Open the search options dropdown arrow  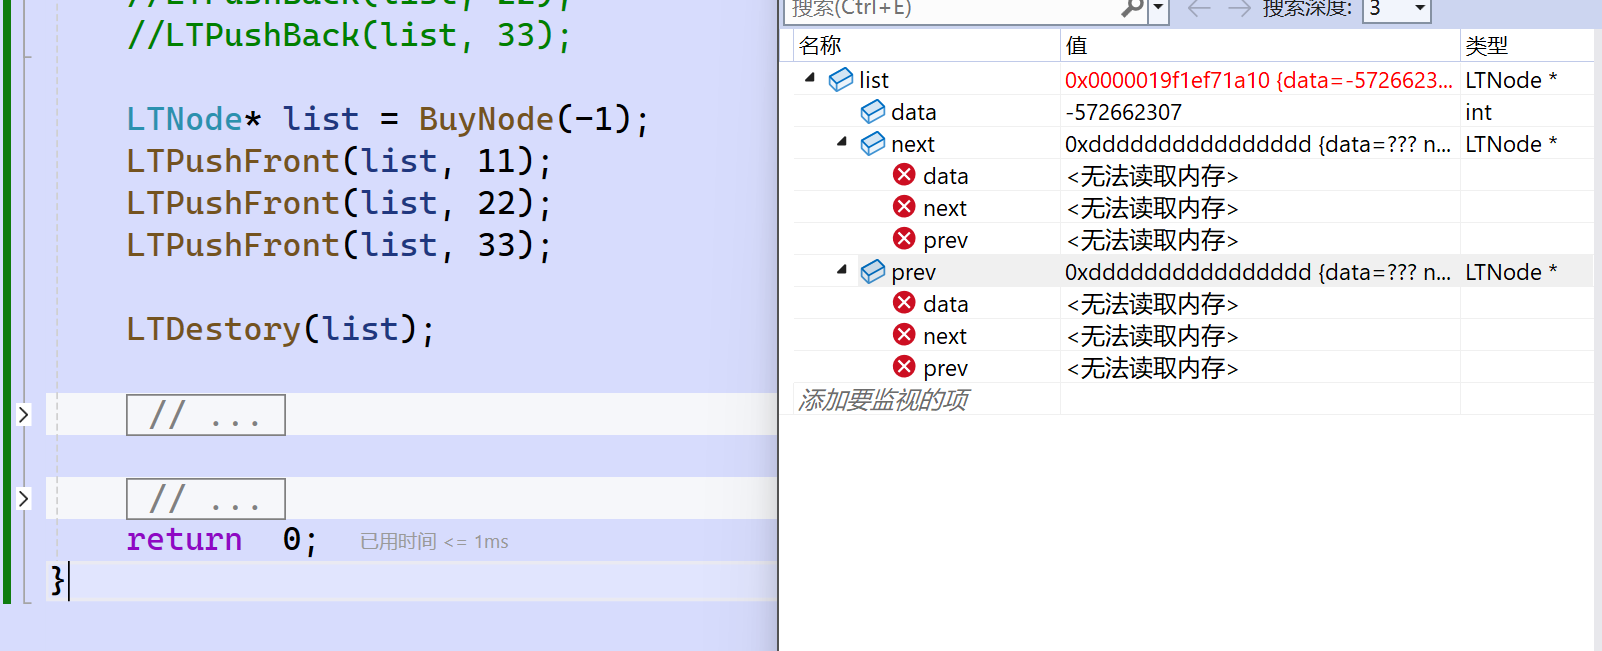tap(1159, 8)
